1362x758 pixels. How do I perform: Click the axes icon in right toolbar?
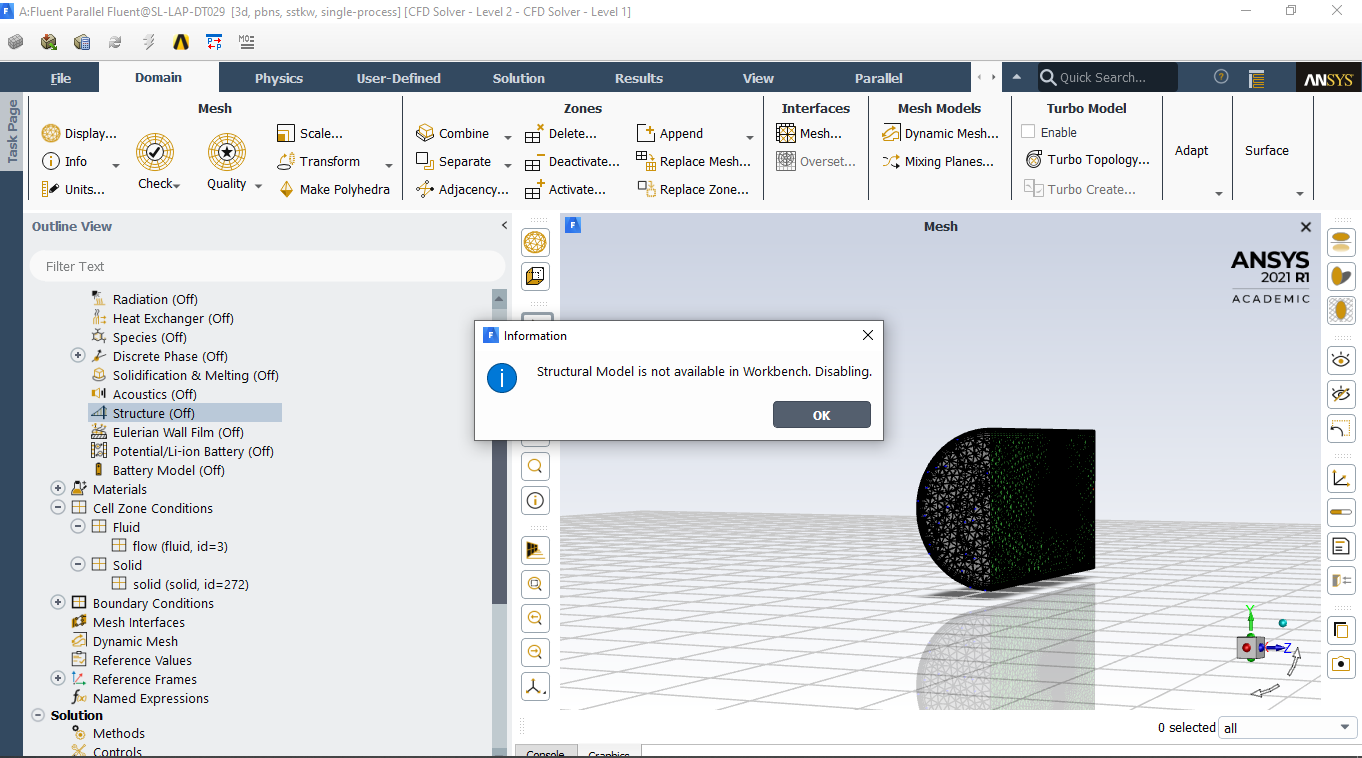coord(1341,479)
